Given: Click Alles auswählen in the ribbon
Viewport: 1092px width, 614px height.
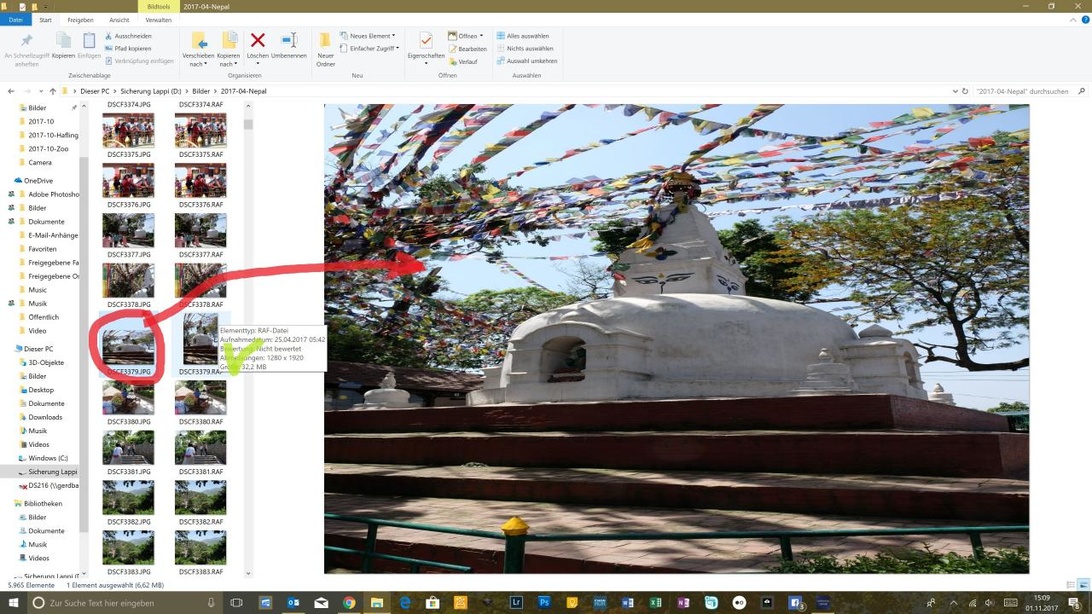Looking at the screenshot, I should point(527,36).
